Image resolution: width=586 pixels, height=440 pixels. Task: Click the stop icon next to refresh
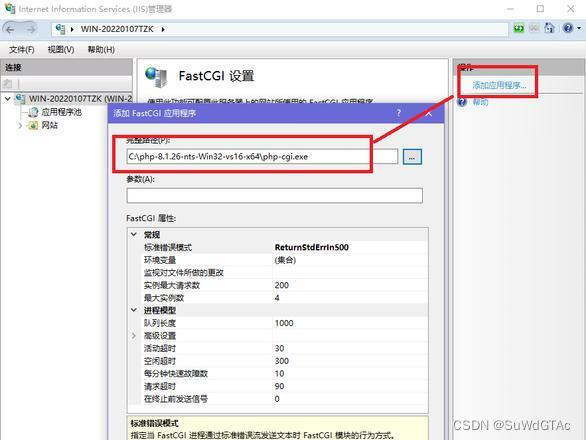[x=534, y=28]
